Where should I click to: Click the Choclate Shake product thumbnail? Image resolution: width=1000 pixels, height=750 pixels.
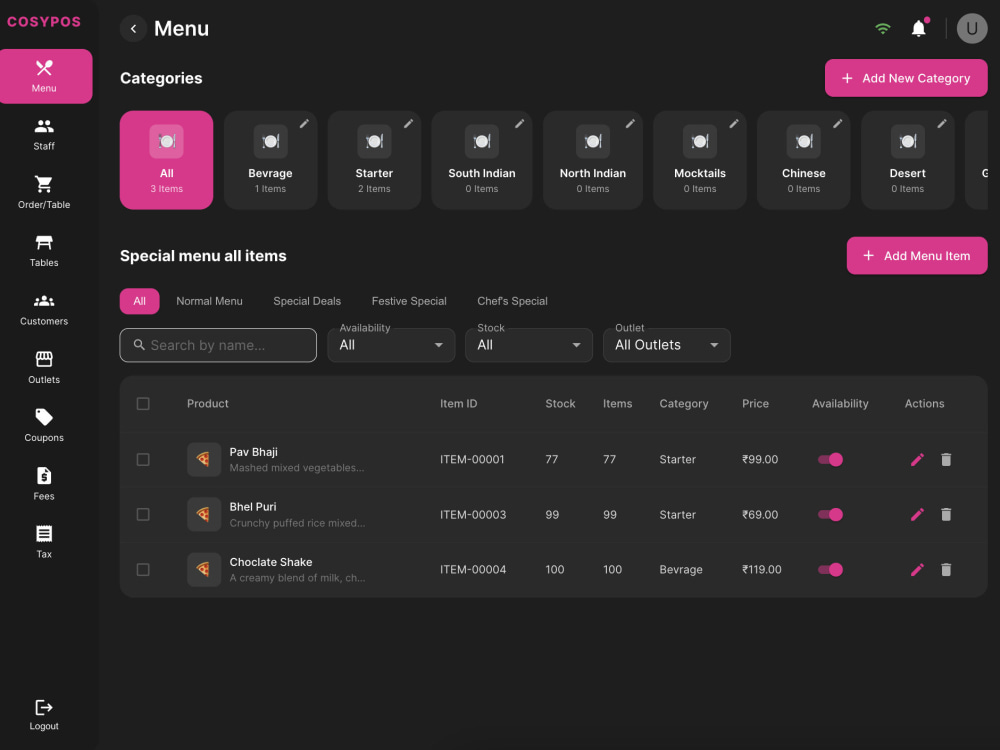(x=204, y=570)
